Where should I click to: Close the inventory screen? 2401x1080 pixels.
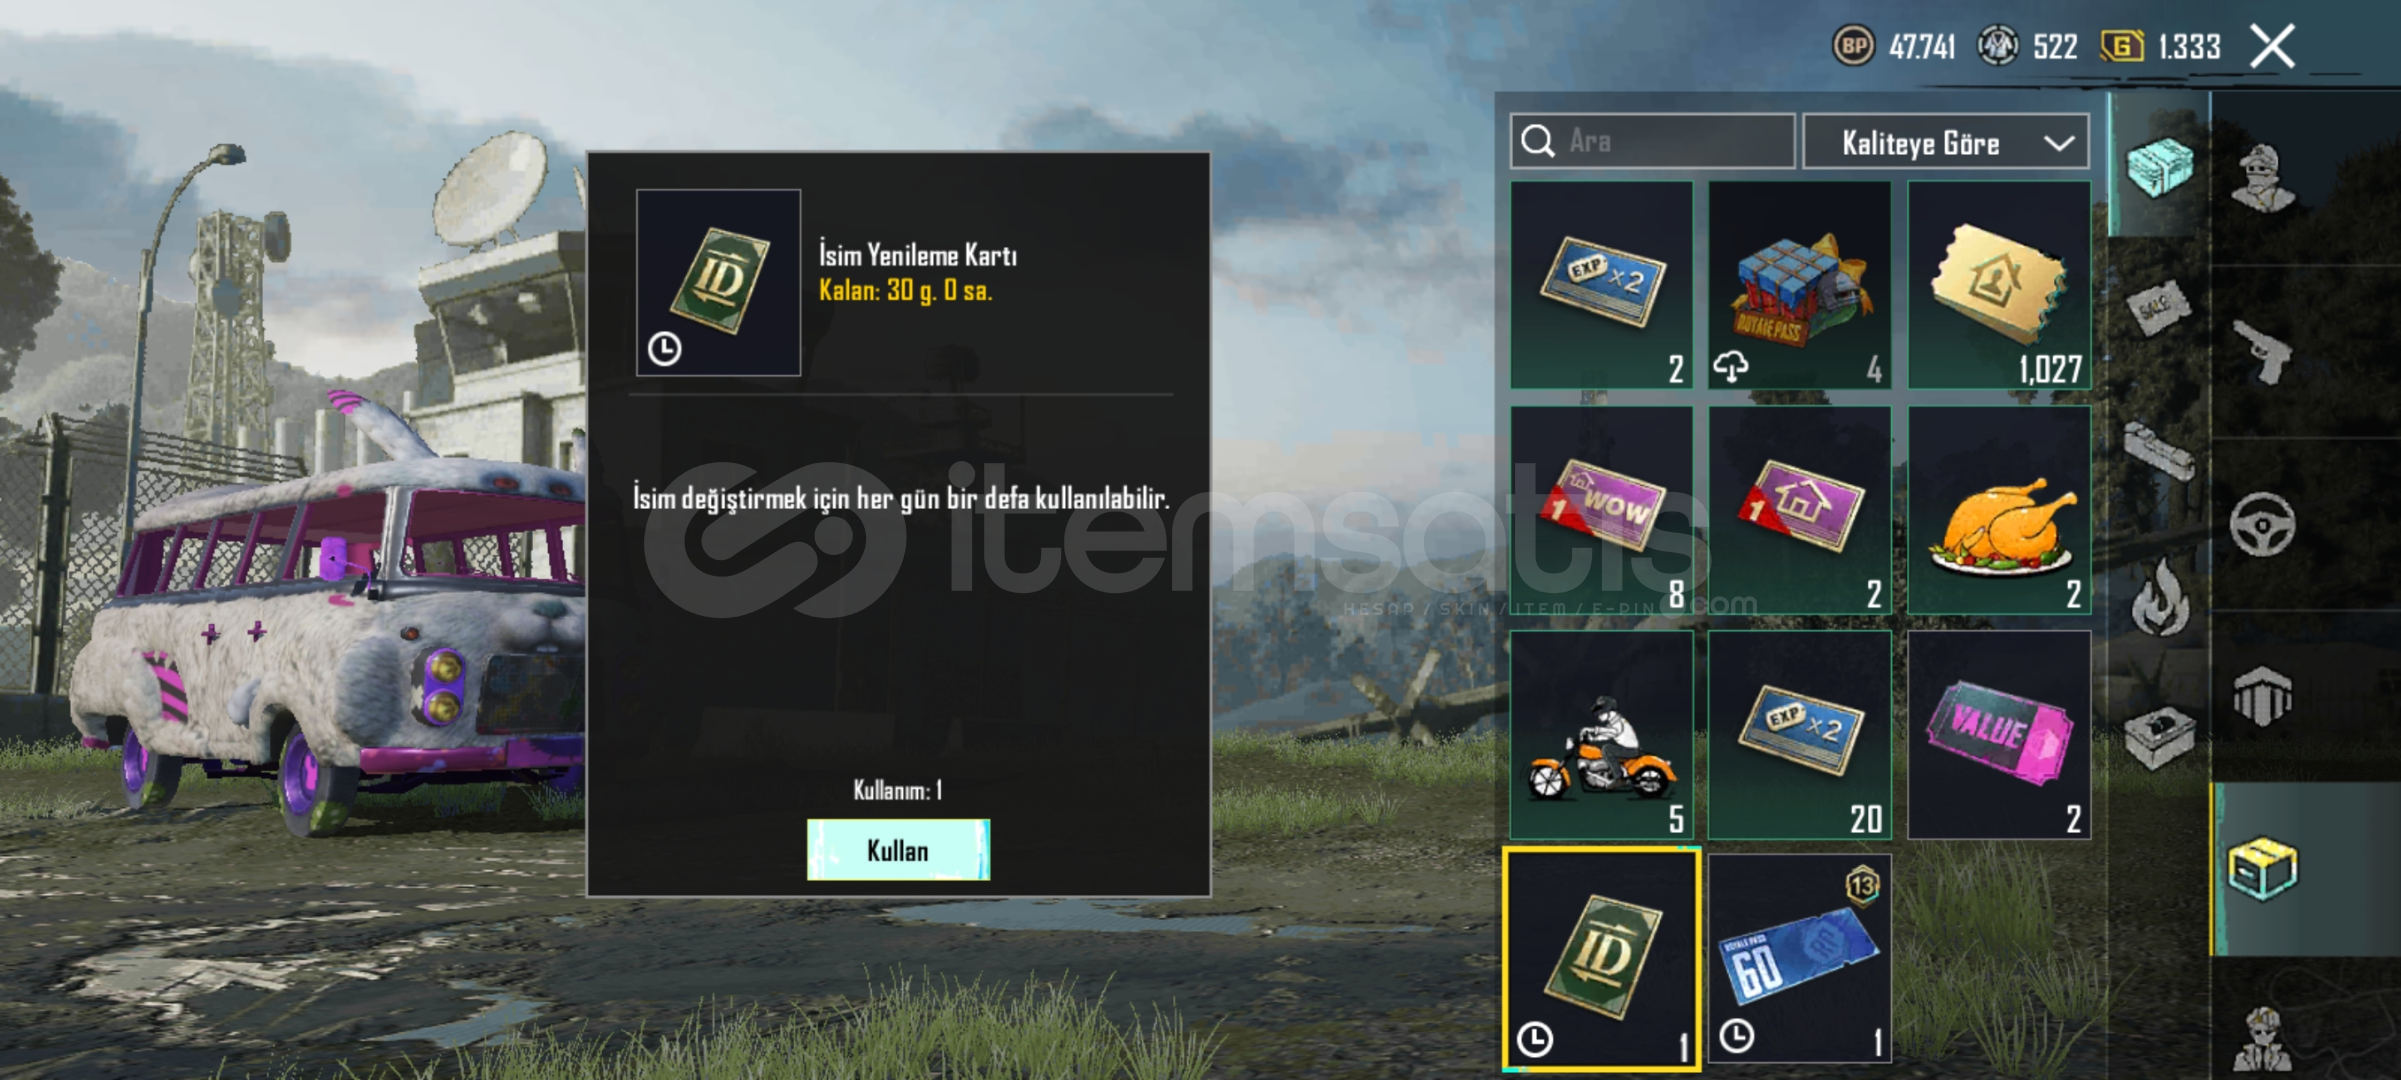(x=2272, y=46)
